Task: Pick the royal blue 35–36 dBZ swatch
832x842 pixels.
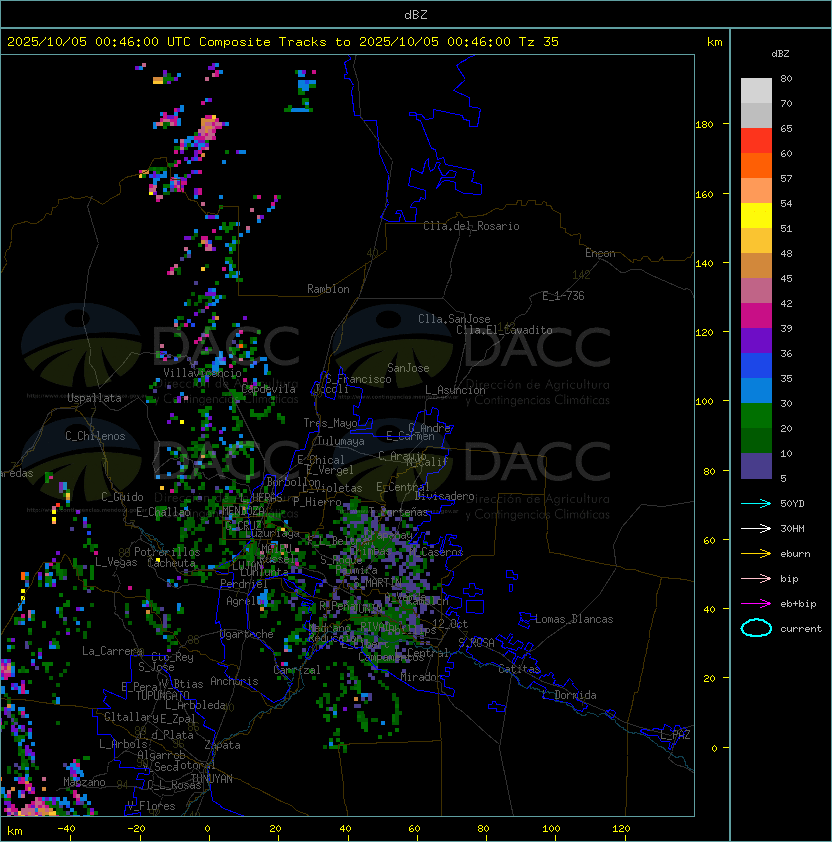Action: pos(756,366)
